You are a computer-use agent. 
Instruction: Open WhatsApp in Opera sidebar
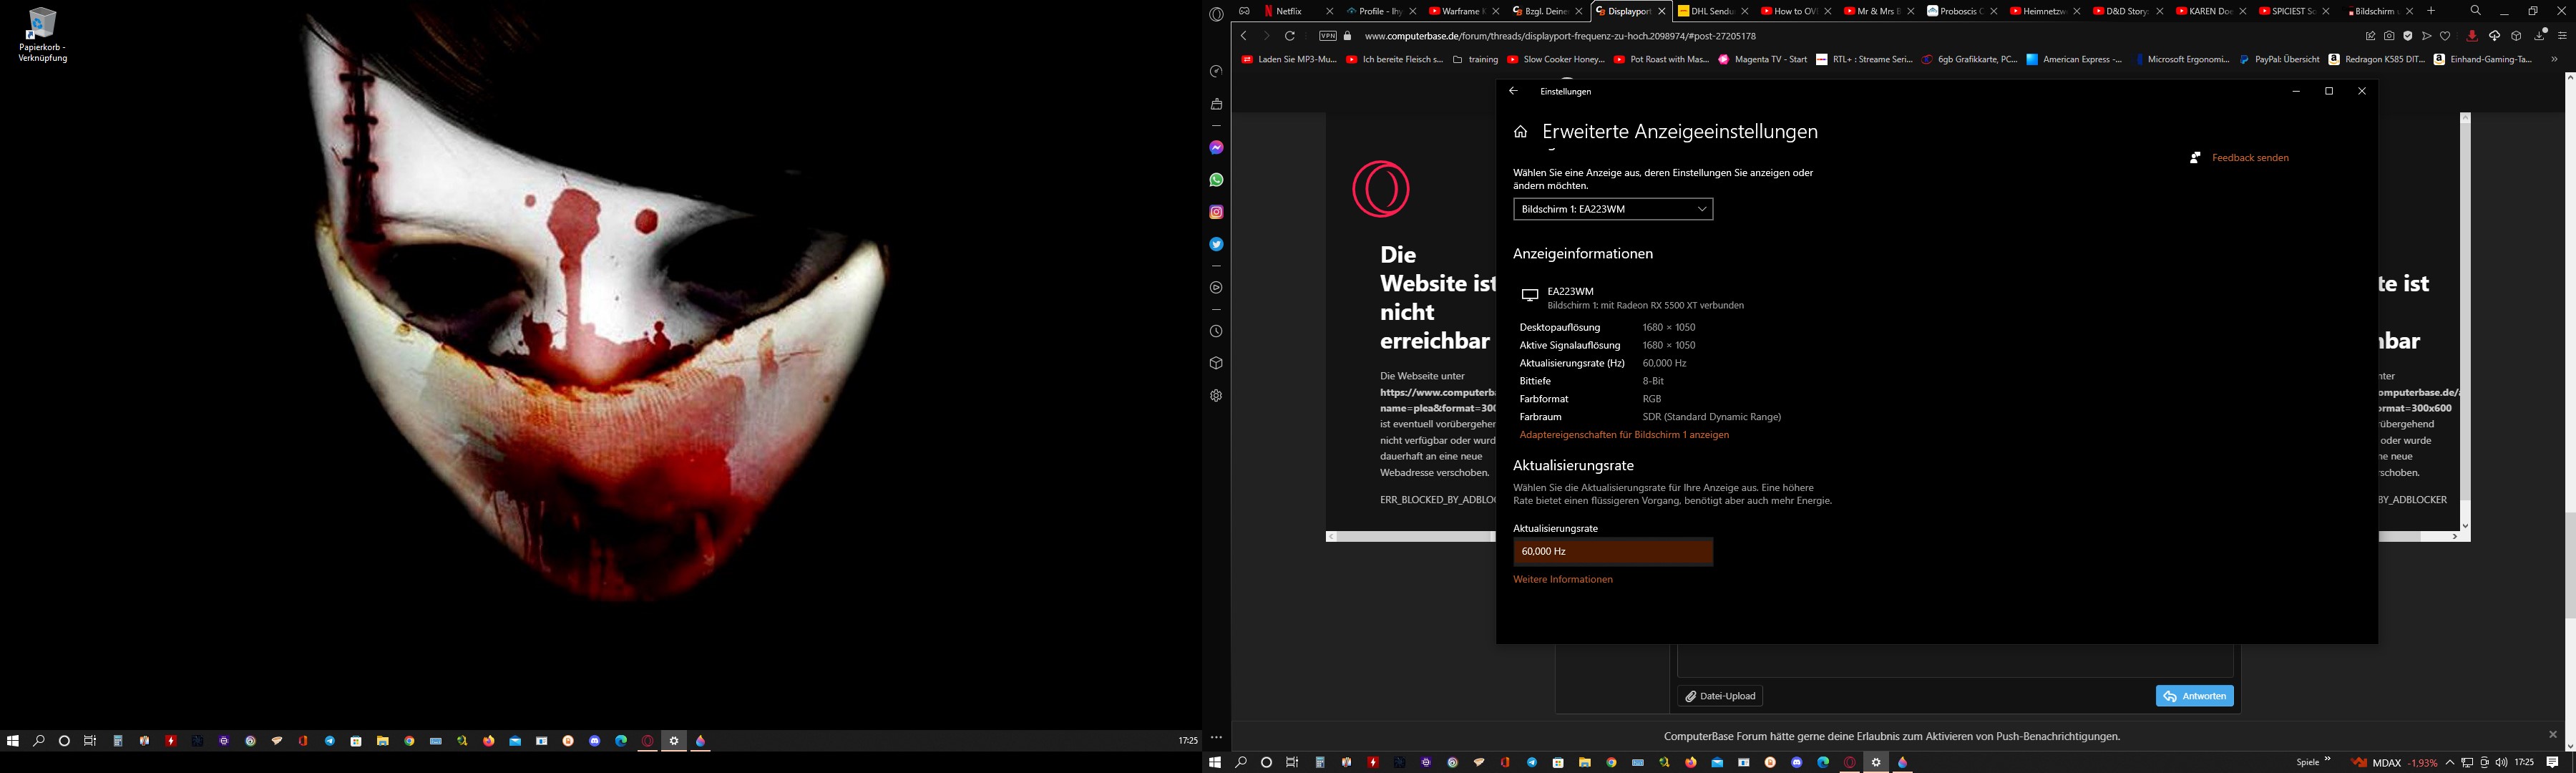coord(1216,180)
